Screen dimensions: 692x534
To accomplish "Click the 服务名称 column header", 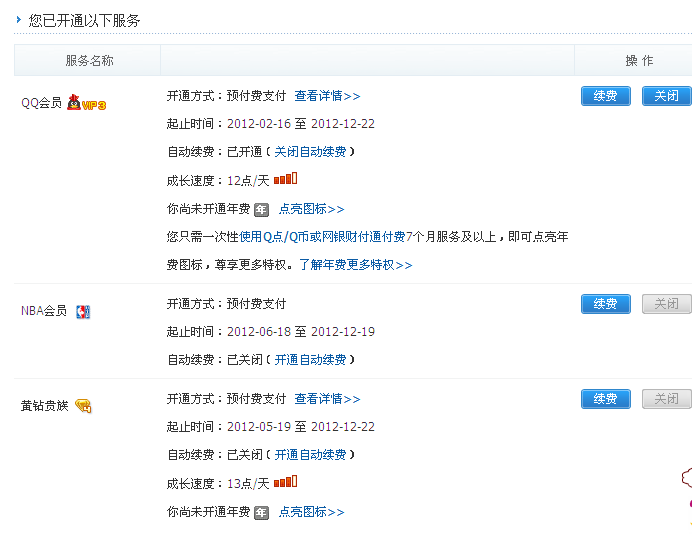I will (90, 60).
